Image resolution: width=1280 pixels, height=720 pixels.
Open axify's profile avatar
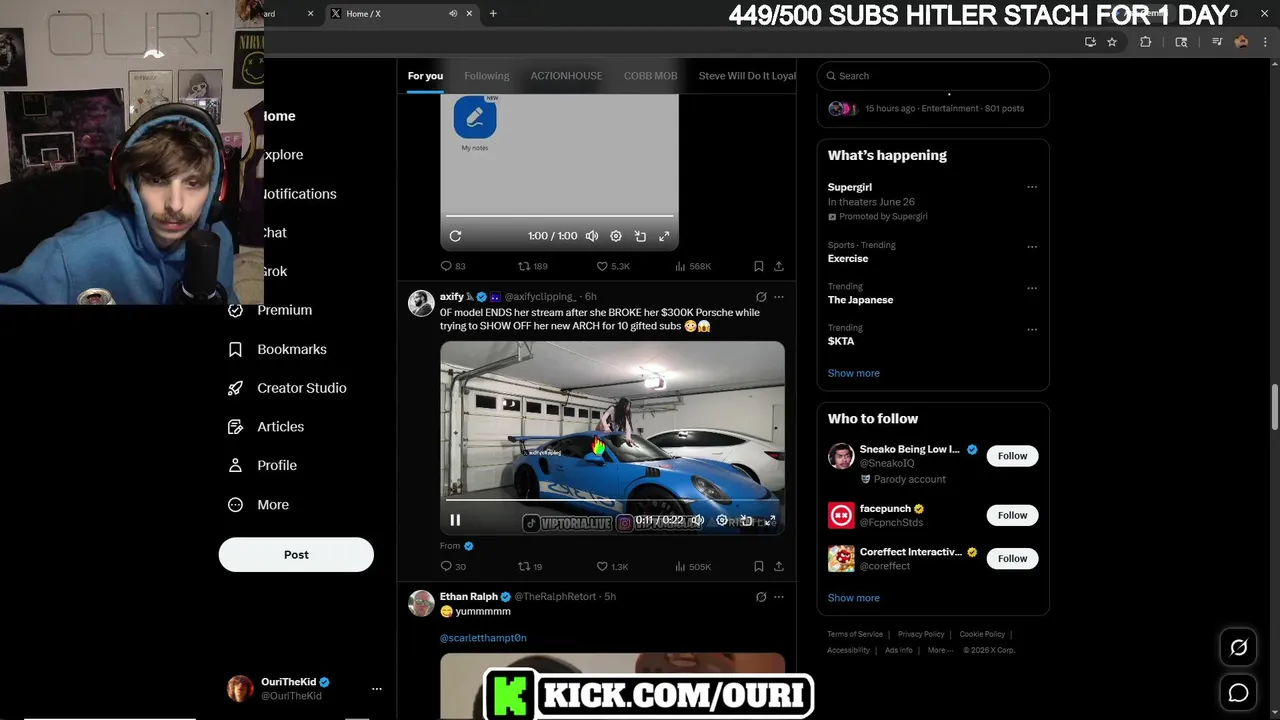(x=421, y=303)
